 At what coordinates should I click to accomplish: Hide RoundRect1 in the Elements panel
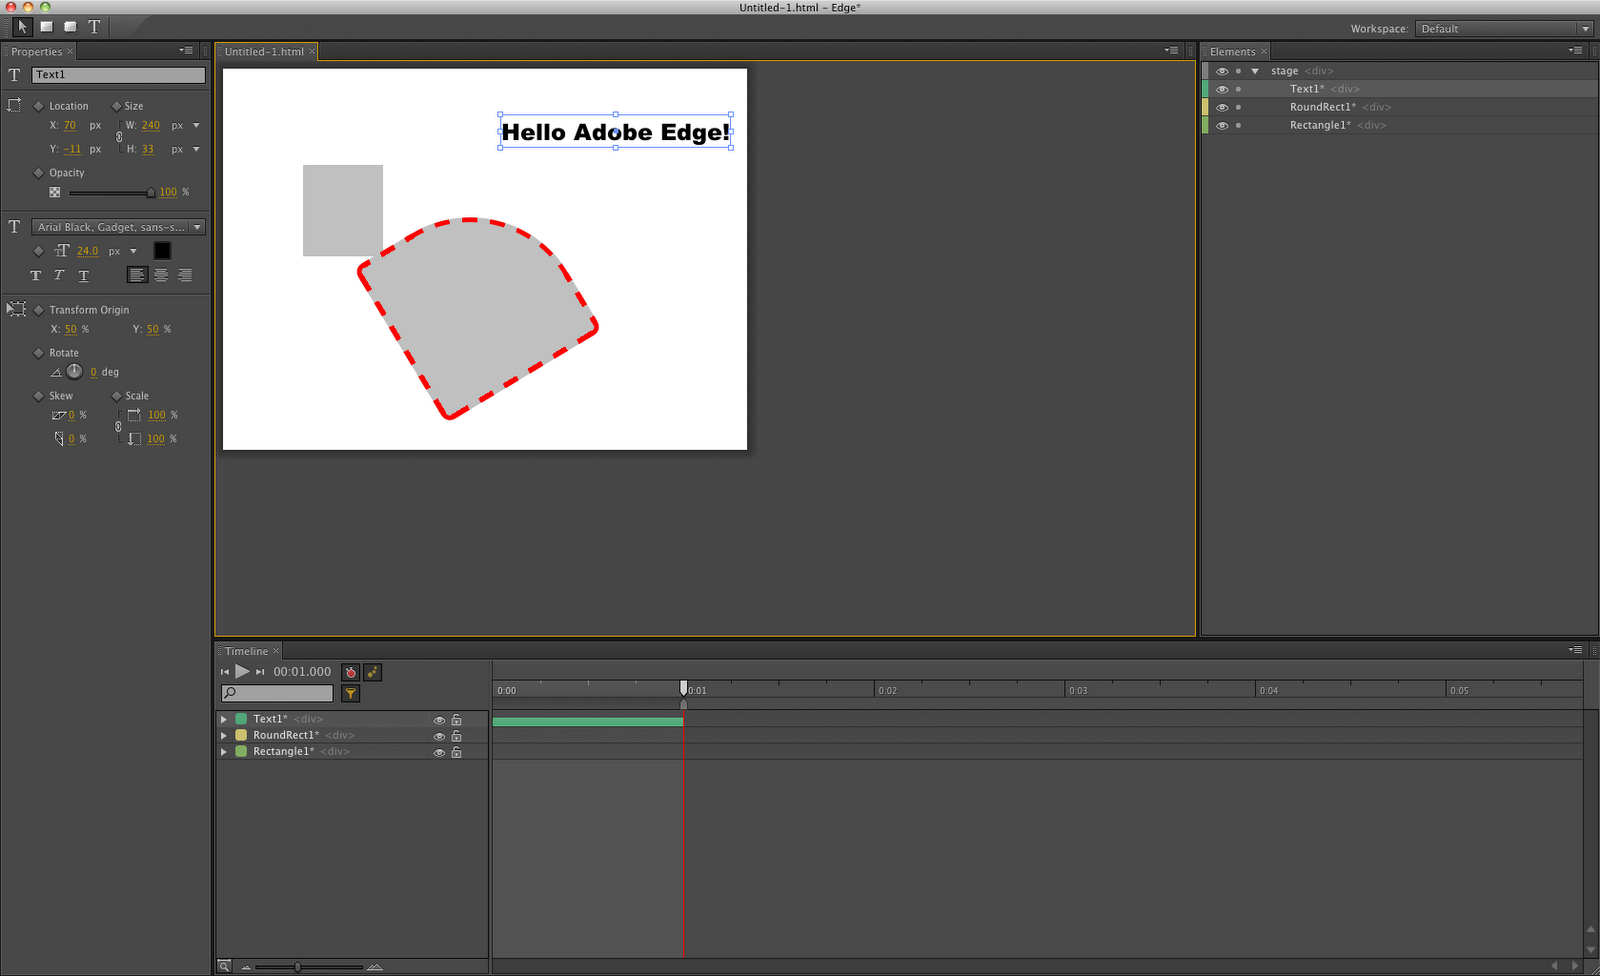pos(1222,107)
